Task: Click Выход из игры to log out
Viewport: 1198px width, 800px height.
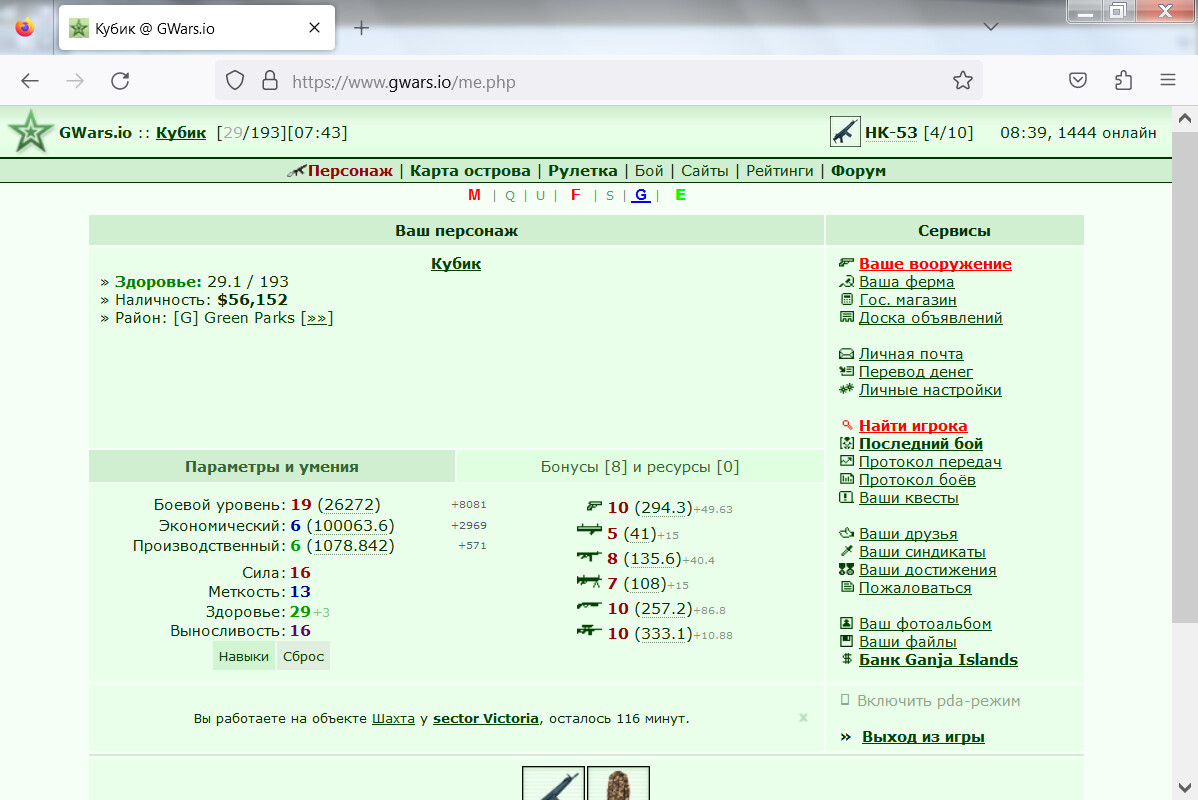Action: coord(923,737)
